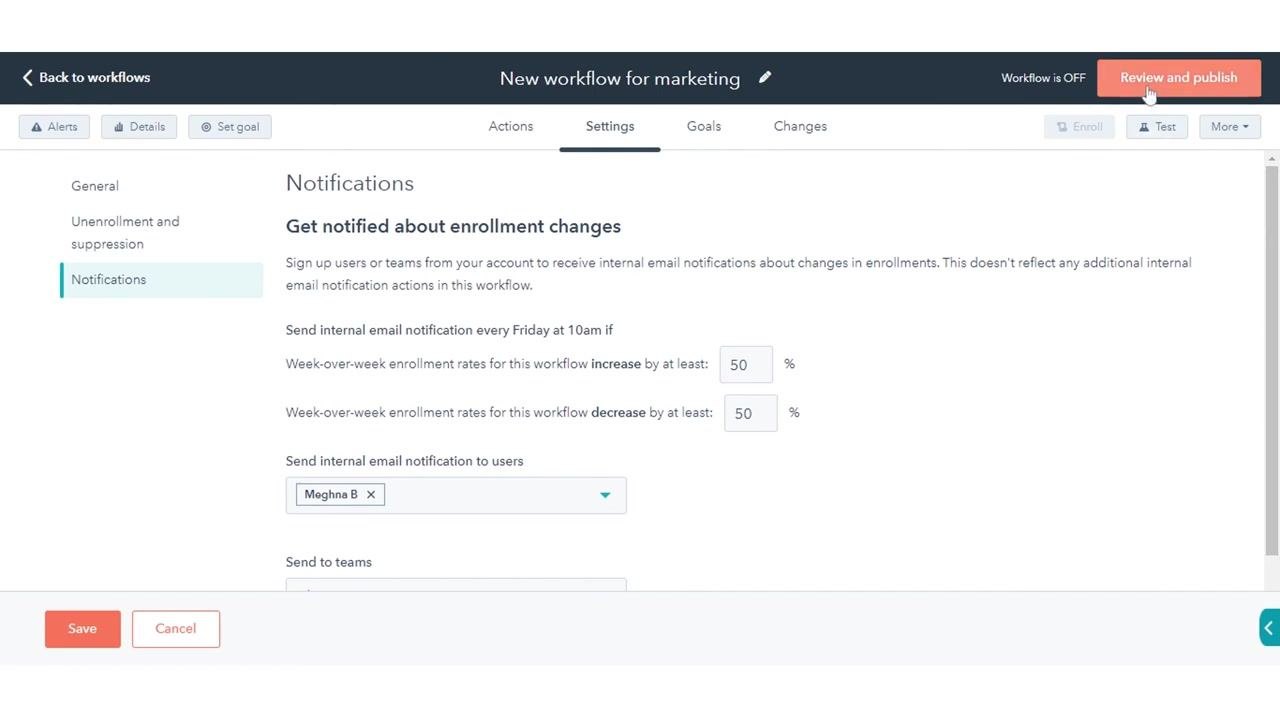Go back to workflows
Screen dimensions: 1280x720
coord(86,77)
